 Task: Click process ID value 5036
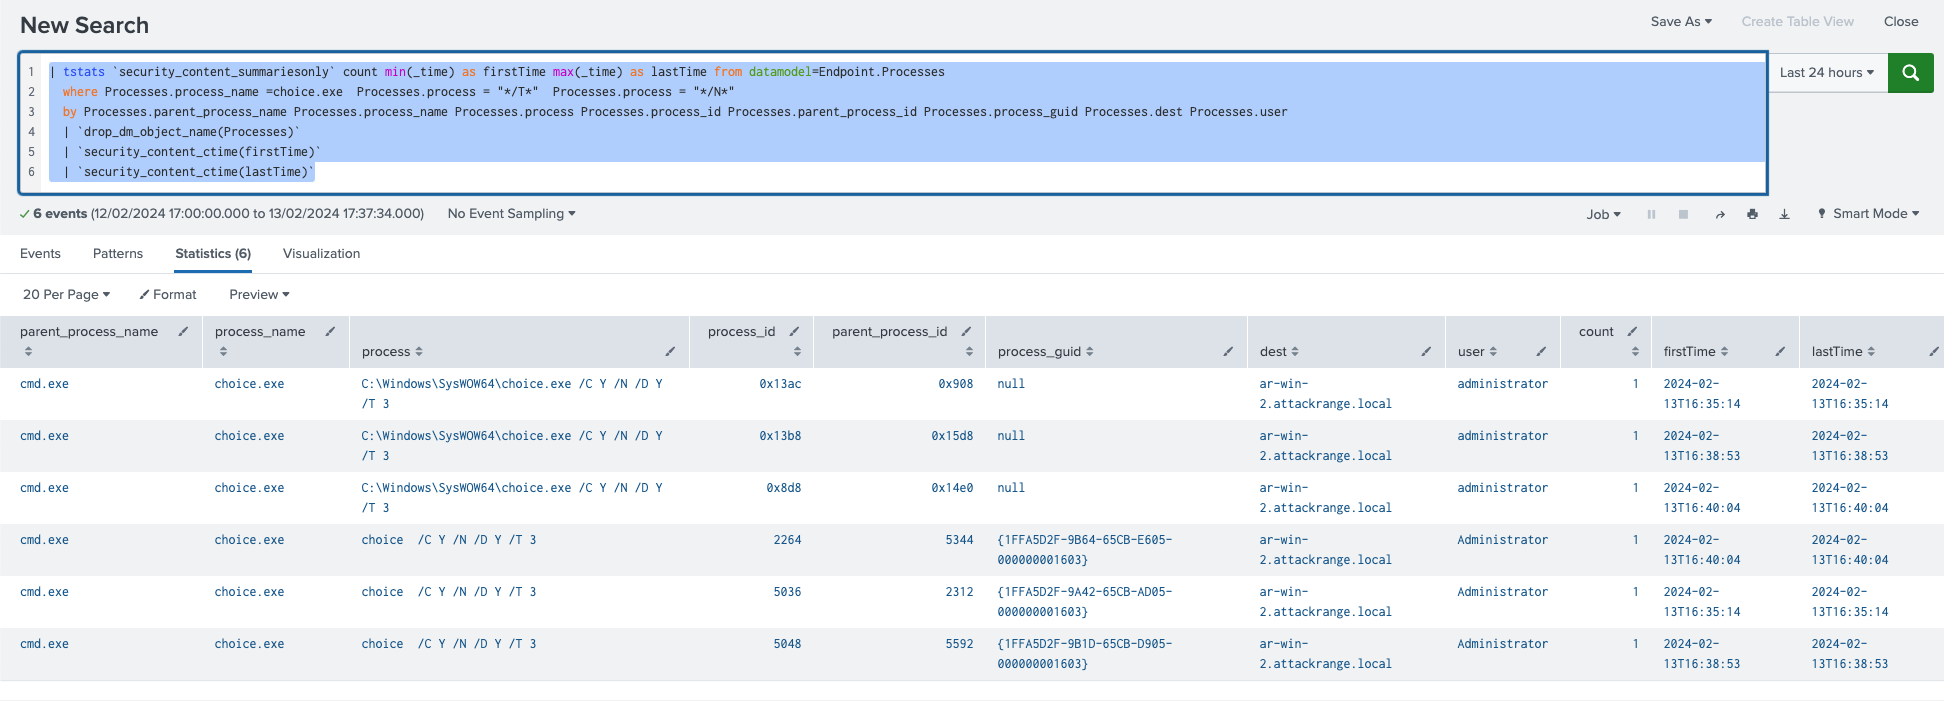click(x=787, y=592)
